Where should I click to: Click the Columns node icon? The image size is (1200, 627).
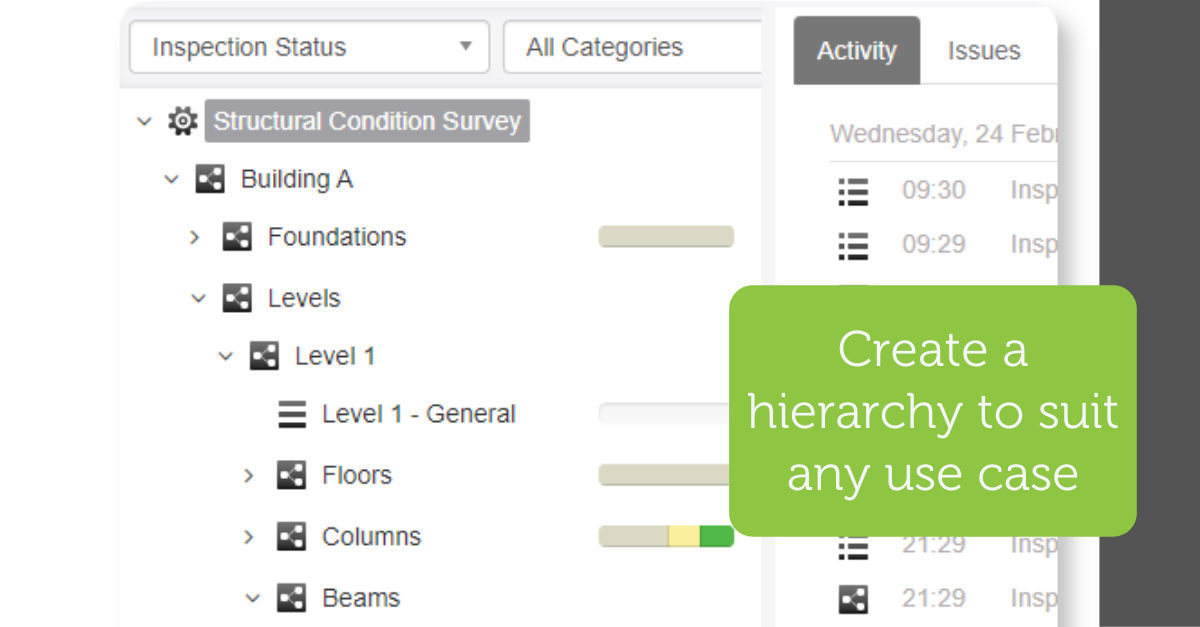click(291, 537)
